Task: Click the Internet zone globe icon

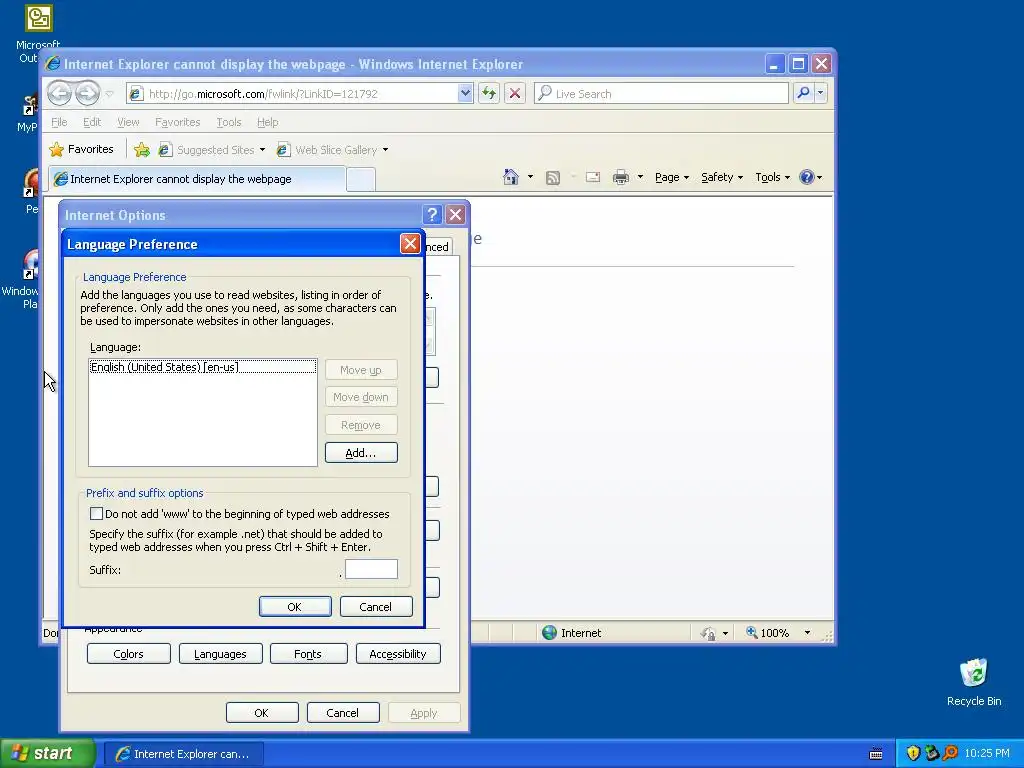Action: [x=550, y=632]
